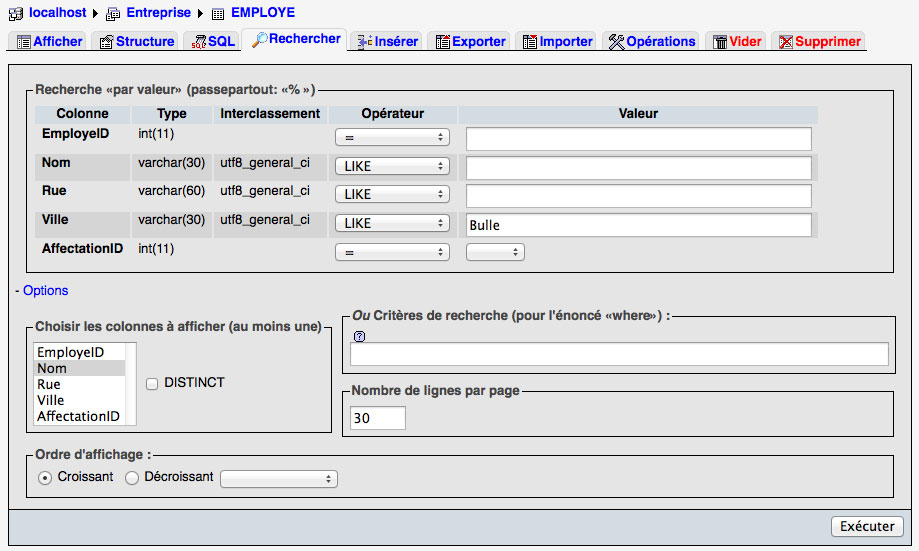Click the Afficher tab table icon
Image resolution: width=919 pixels, height=551 pixels.
click(24, 42)
